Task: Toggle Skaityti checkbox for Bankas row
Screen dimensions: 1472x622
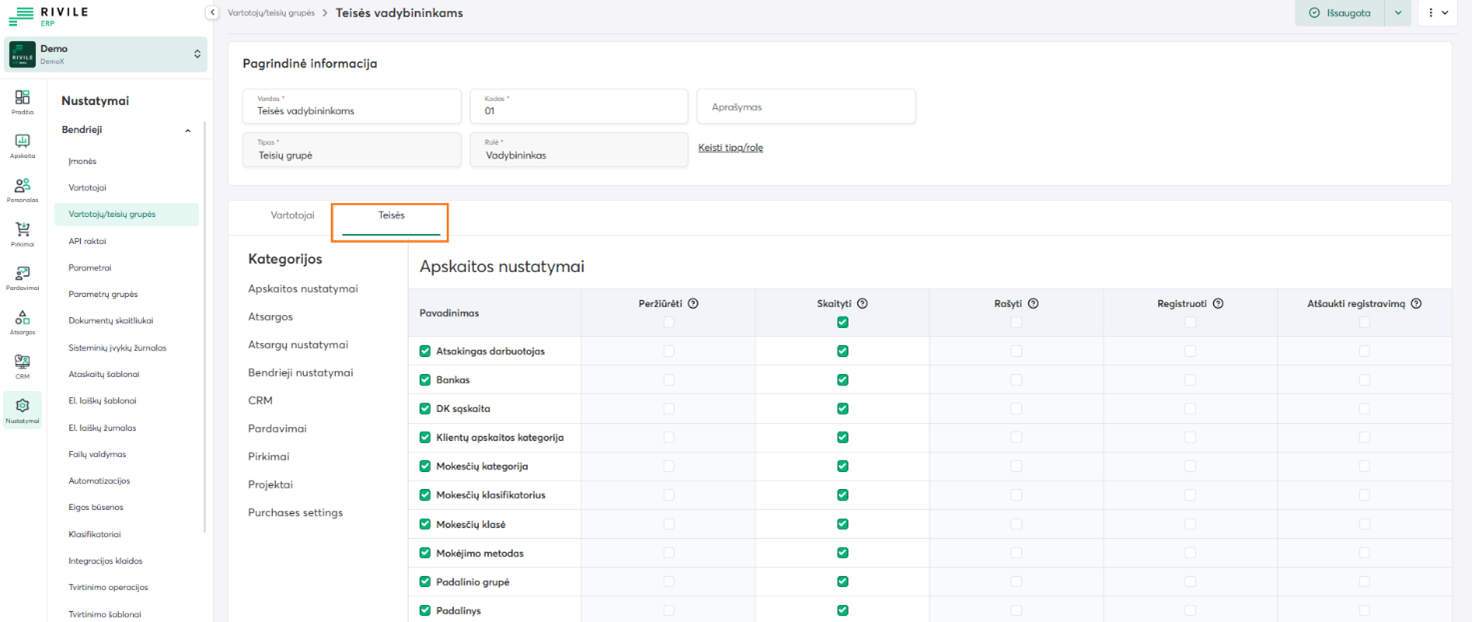Action: coord(843,380)
